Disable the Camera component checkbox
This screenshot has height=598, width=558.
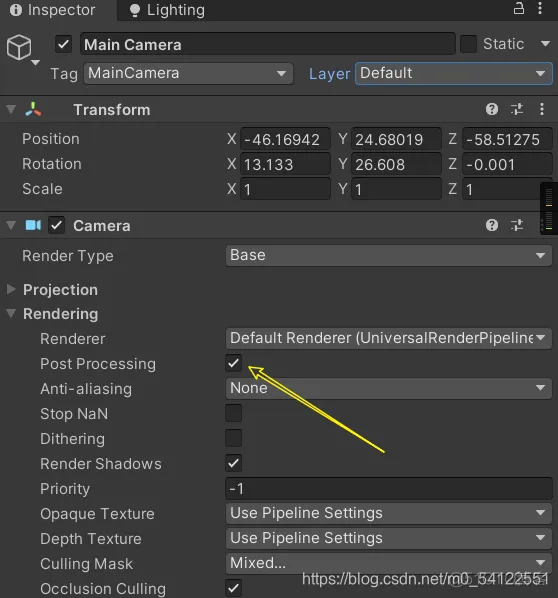[56, 225]
